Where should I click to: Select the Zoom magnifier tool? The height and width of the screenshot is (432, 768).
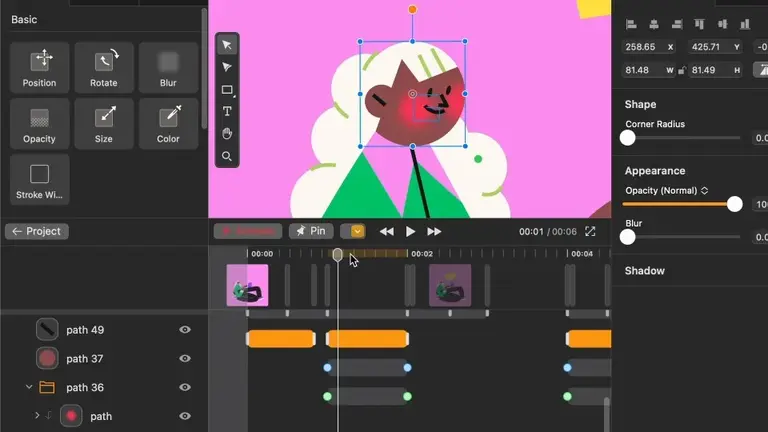pyautogui.click(x=227, y=156)
